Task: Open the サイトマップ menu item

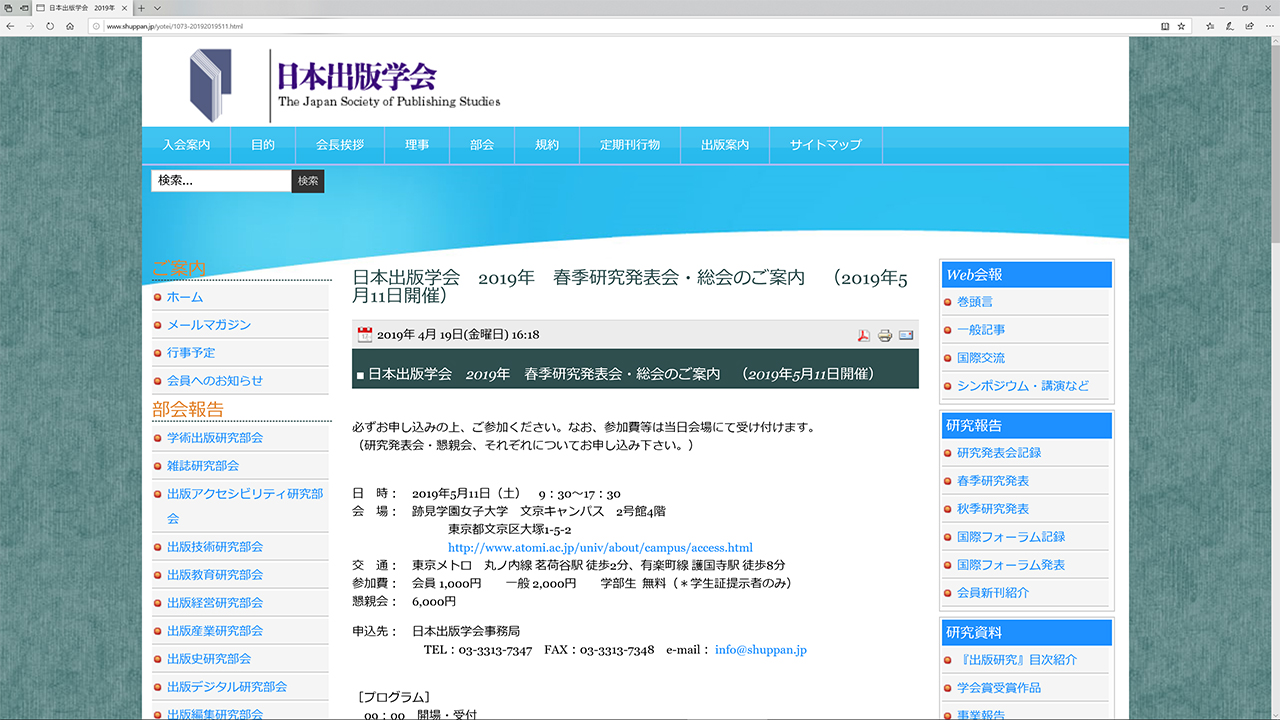Action: click(826, 145)
